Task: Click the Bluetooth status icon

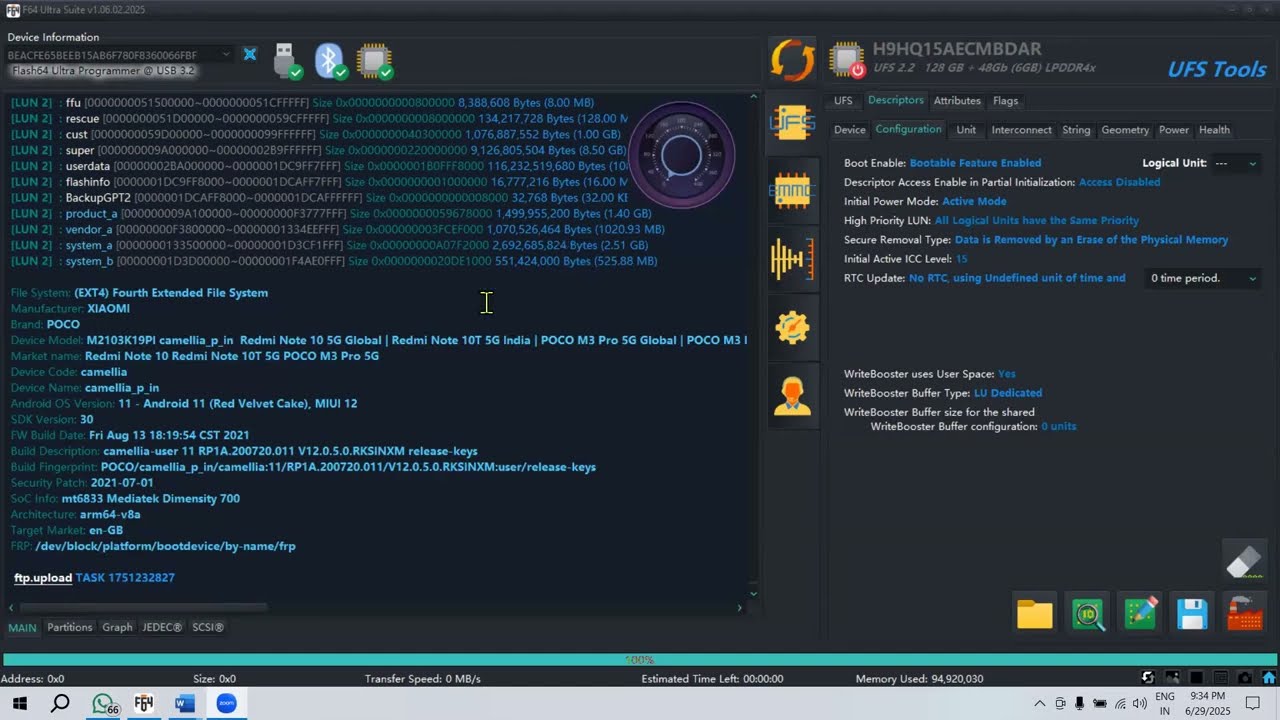Action: click(x=331, y=61)
